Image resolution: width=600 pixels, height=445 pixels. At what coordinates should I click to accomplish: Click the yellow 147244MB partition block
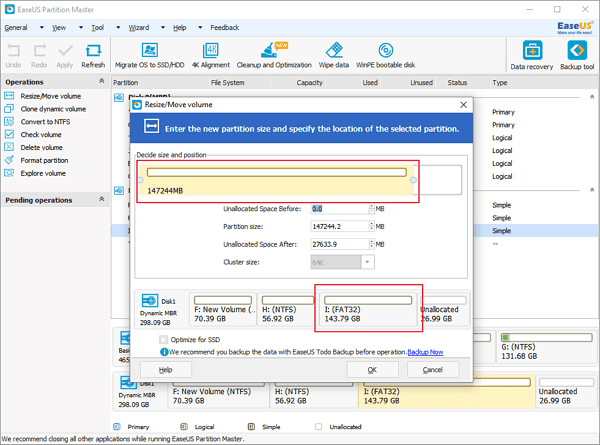point(277,180)
